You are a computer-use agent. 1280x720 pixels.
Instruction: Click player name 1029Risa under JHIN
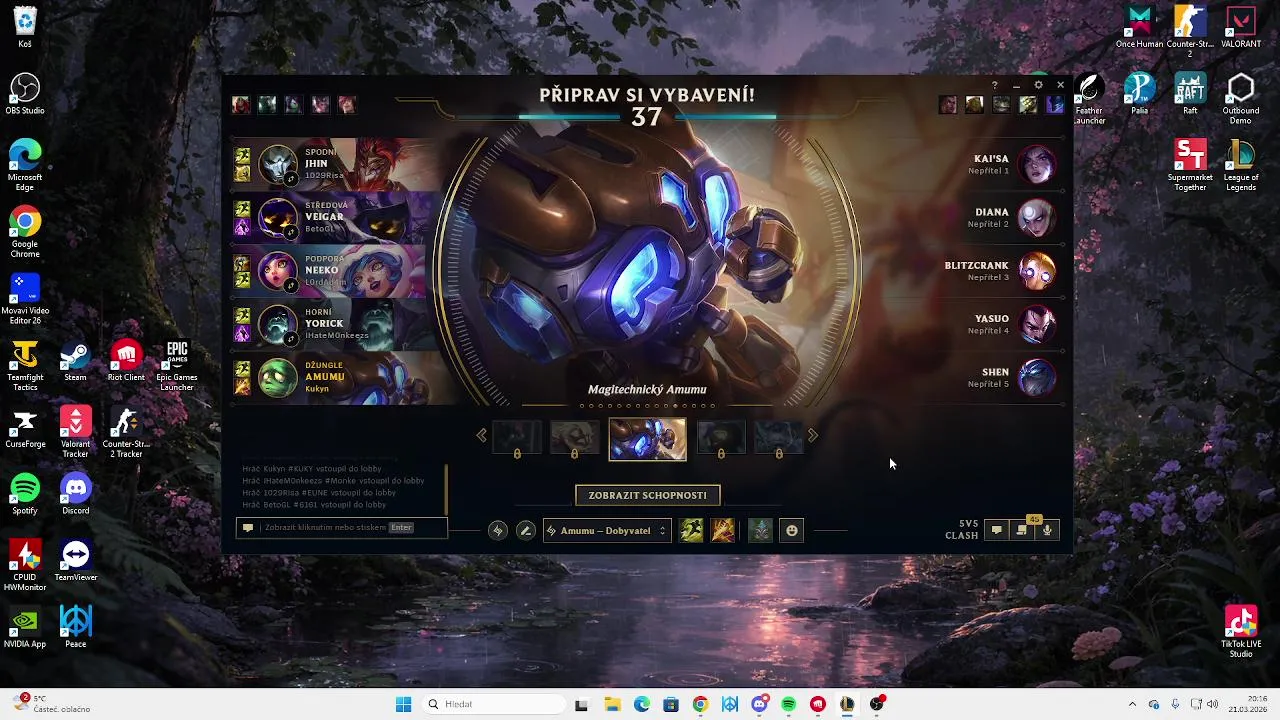point(324,175)
